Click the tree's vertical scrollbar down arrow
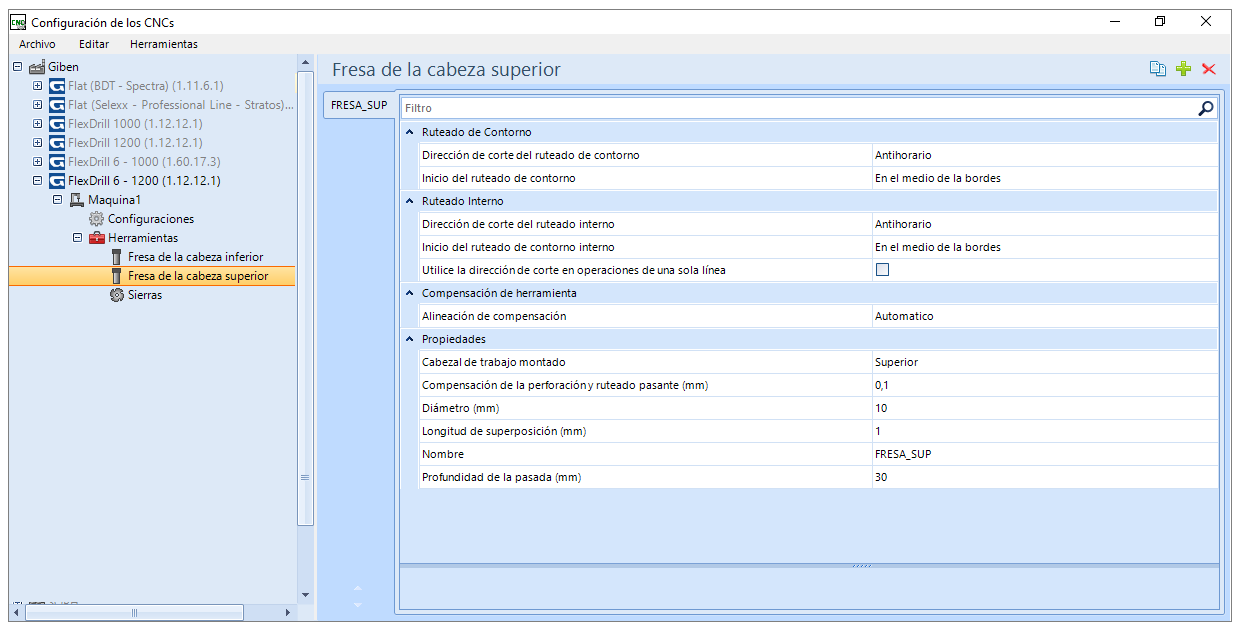The width and height of the screenshot is (1241, 628). click(306, 596)
